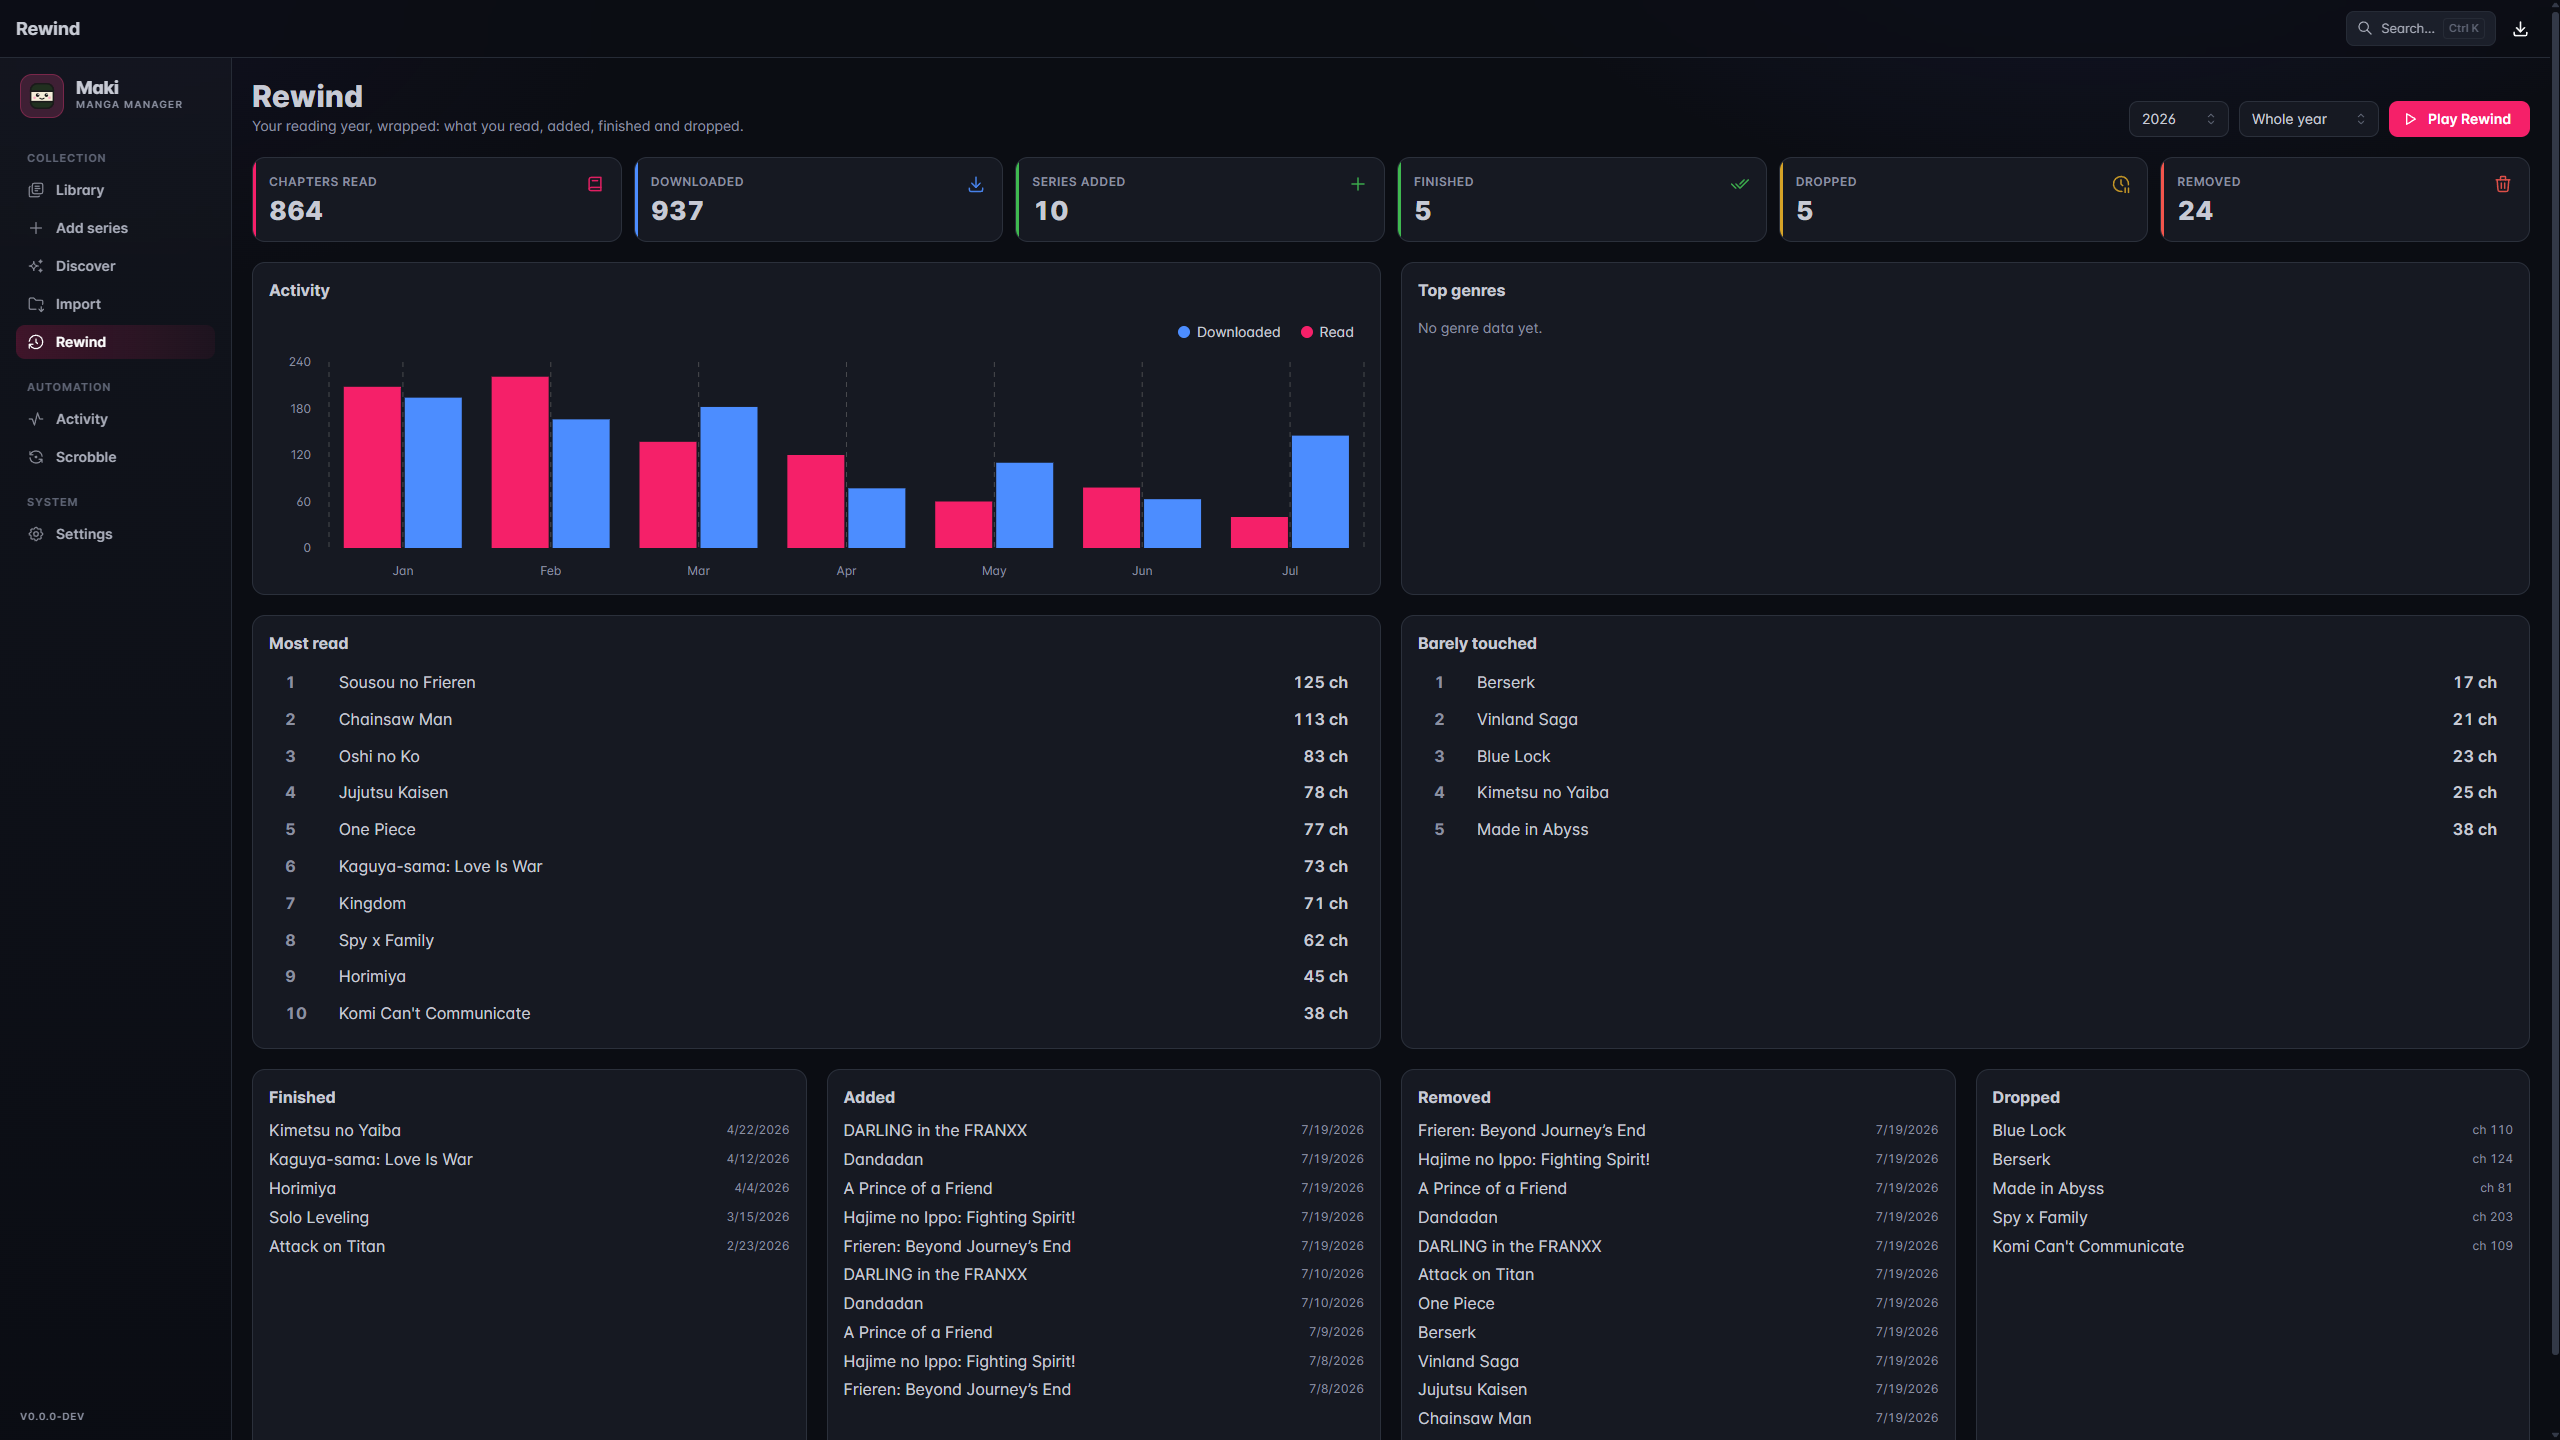Click the play triangle in Play Rewind
The width and height of the screenshot is (2560, 1440).
pyautogui.click(x=2411, y=119)
